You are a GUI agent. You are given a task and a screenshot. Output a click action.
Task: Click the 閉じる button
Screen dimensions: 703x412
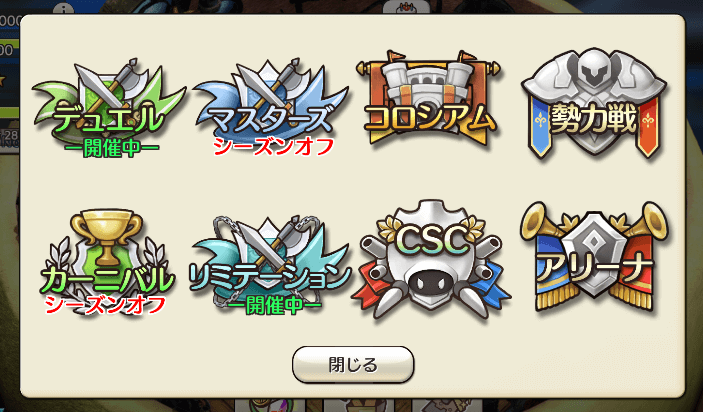[x=353, y=364]
